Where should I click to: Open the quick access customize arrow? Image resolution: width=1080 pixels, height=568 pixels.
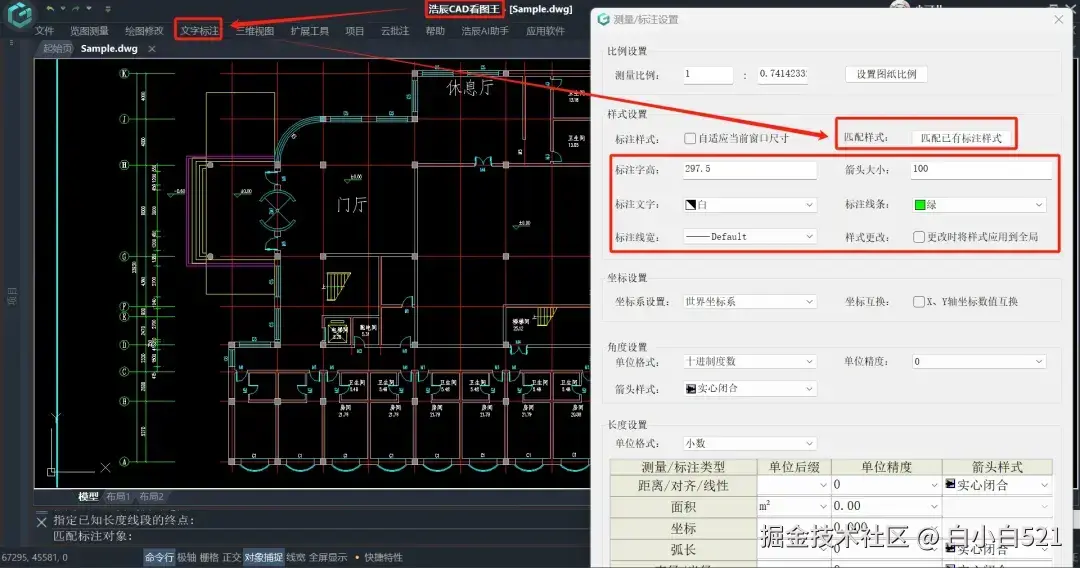[x=108, y=9]
